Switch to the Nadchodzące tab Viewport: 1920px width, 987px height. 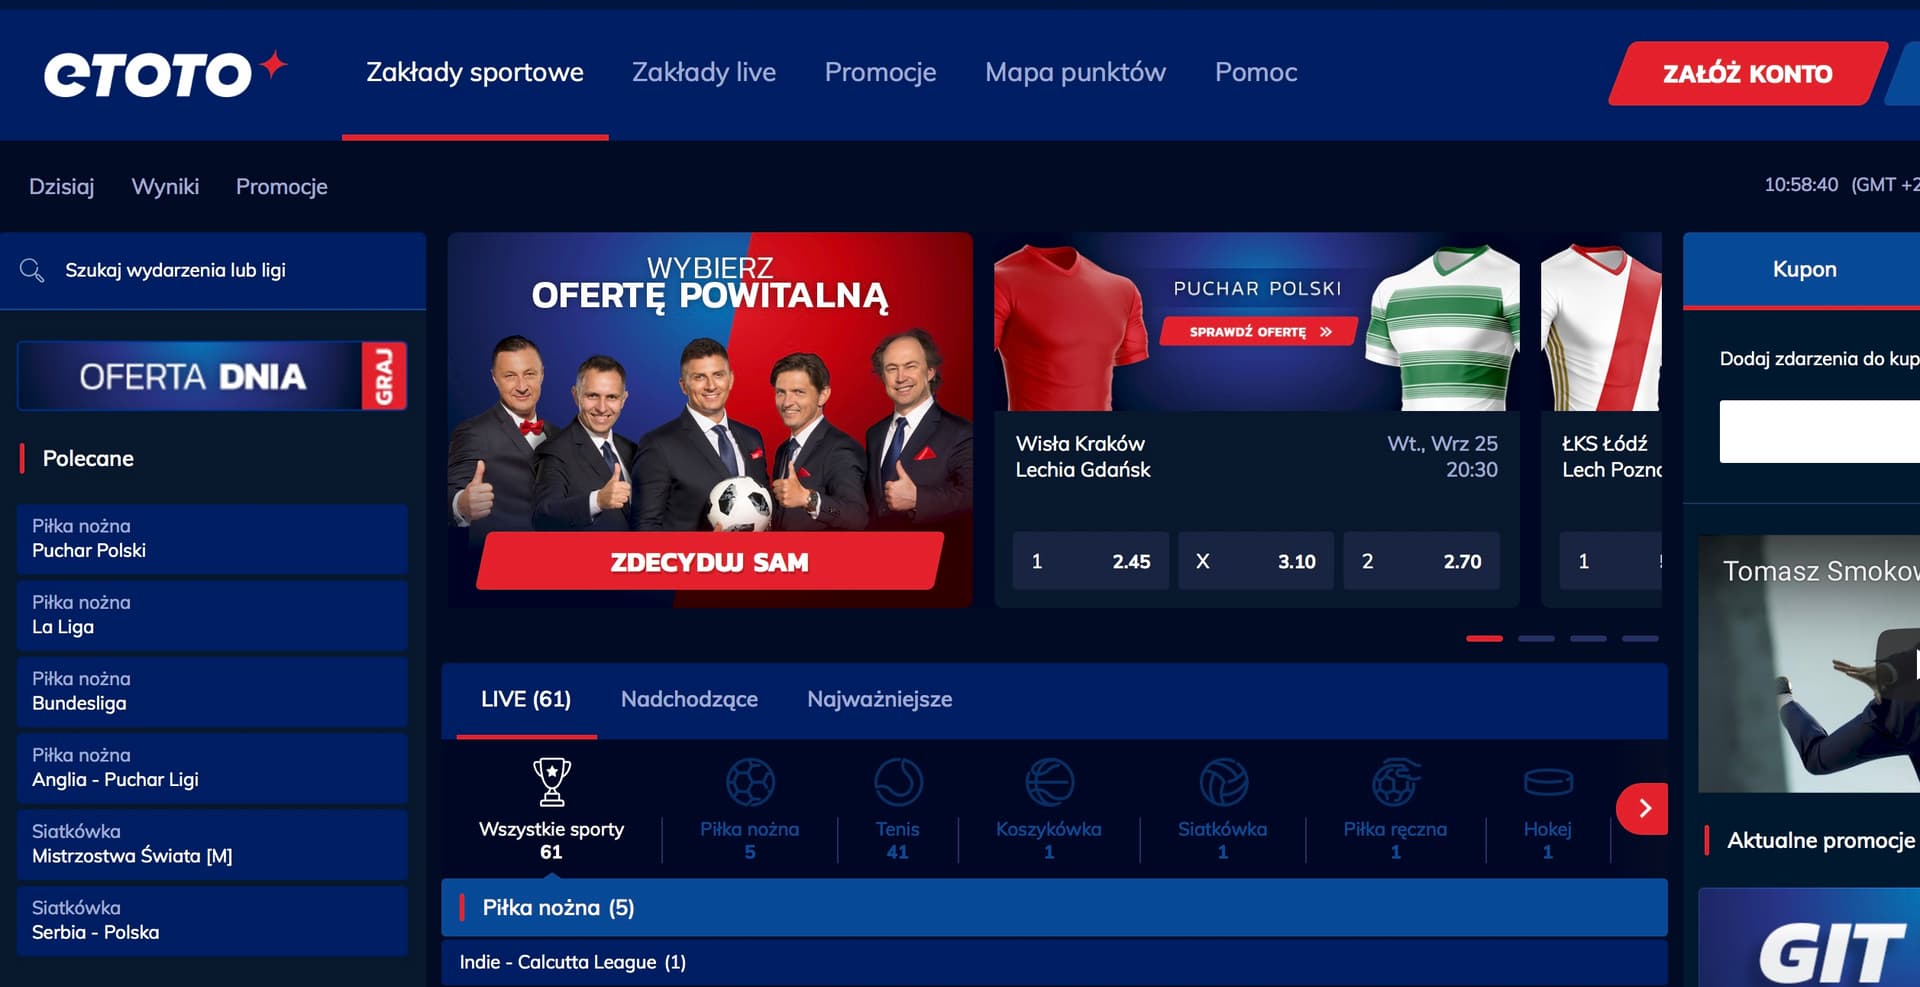pyautogui.click(x=689, y=699)
